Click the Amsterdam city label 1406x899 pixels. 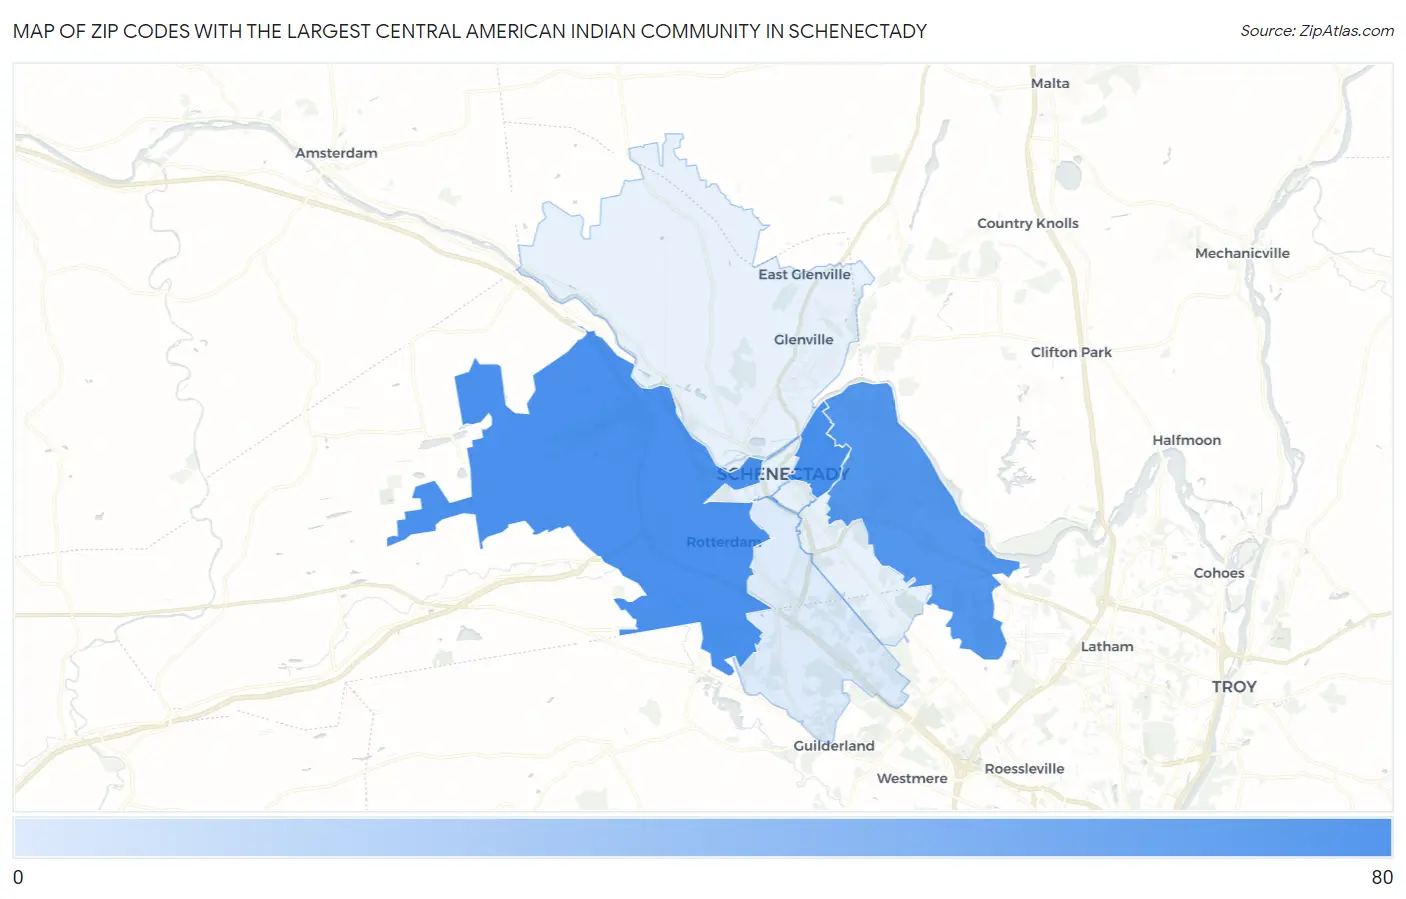click(x=336, y=153)
